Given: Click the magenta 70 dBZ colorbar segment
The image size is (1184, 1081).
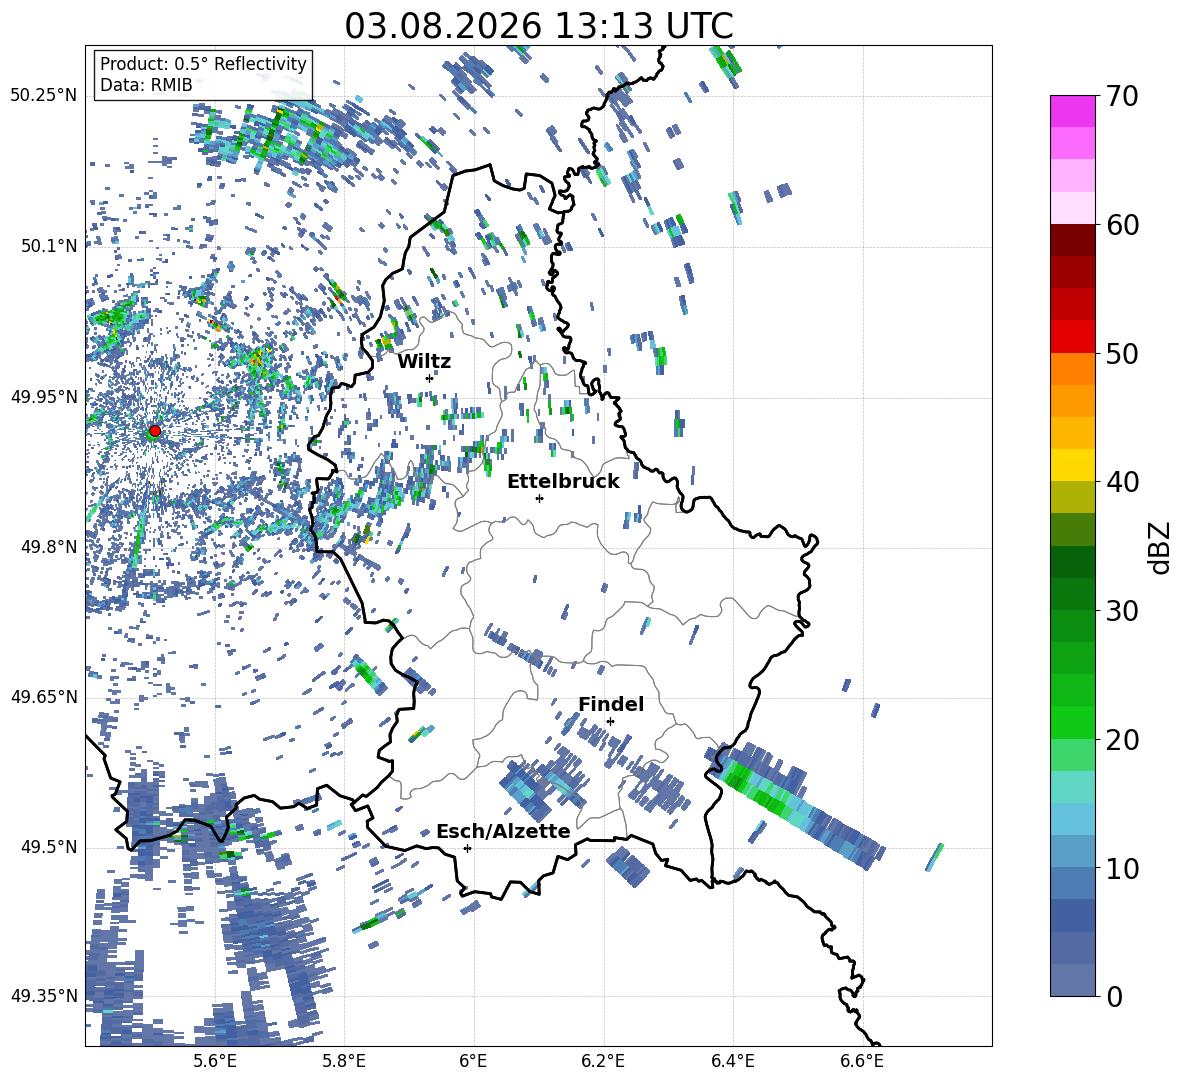Looking at the screenshot, I should click(x=1072, y=111).
